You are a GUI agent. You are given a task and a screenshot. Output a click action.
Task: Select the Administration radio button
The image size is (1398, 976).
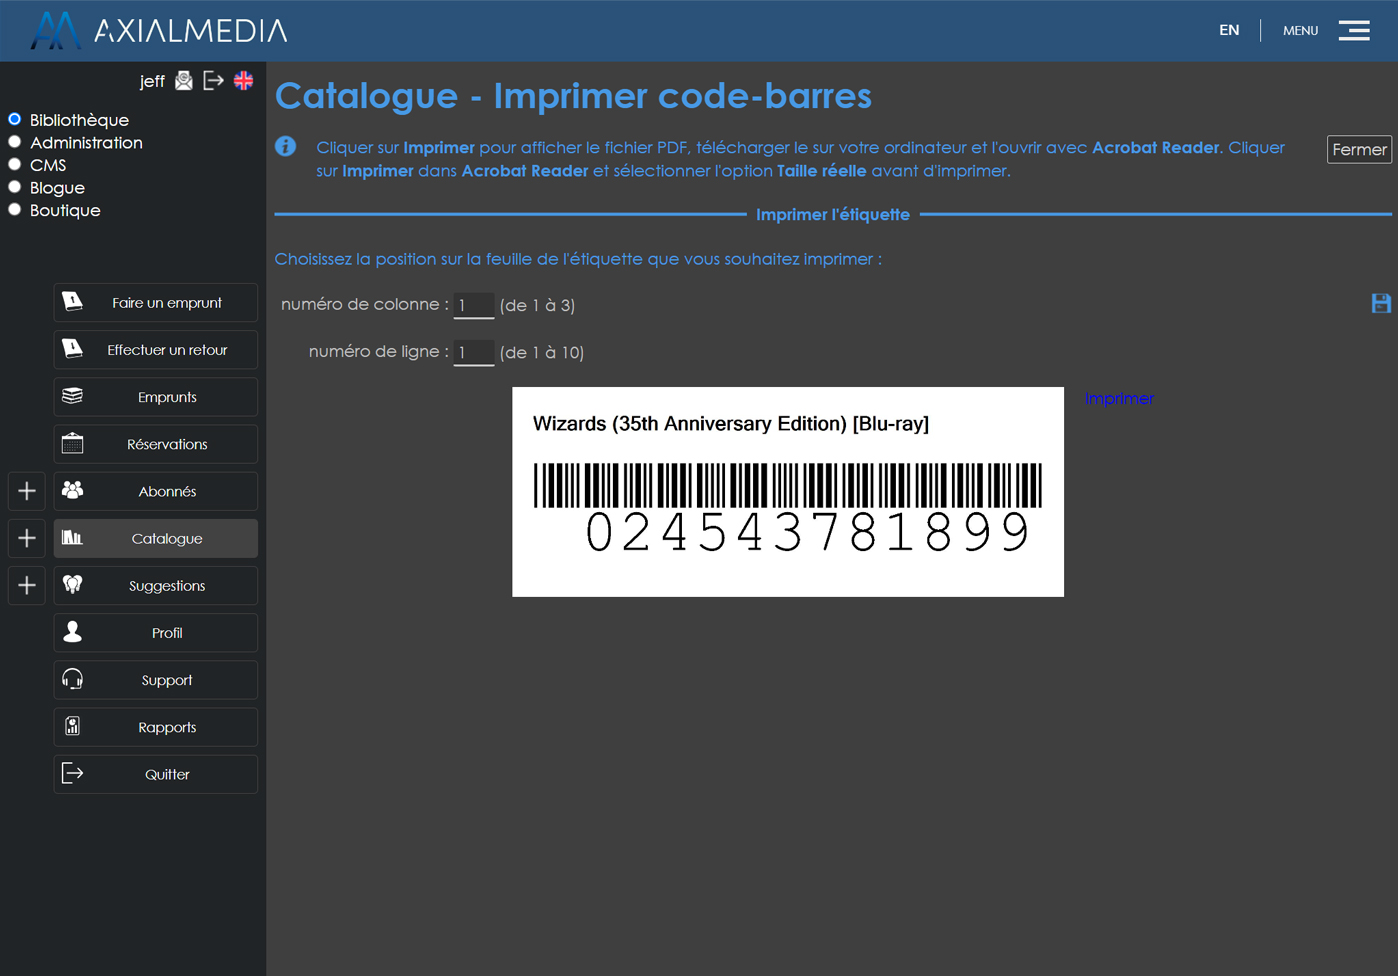15,142
